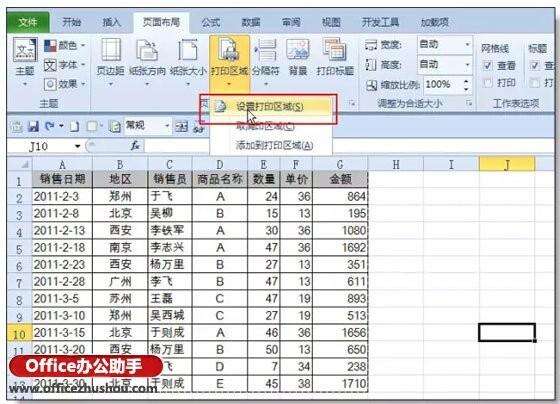The width and height of the screenshot is (560, 404).
Task: Click the 金额 header cell
Action: coord(340,179)
